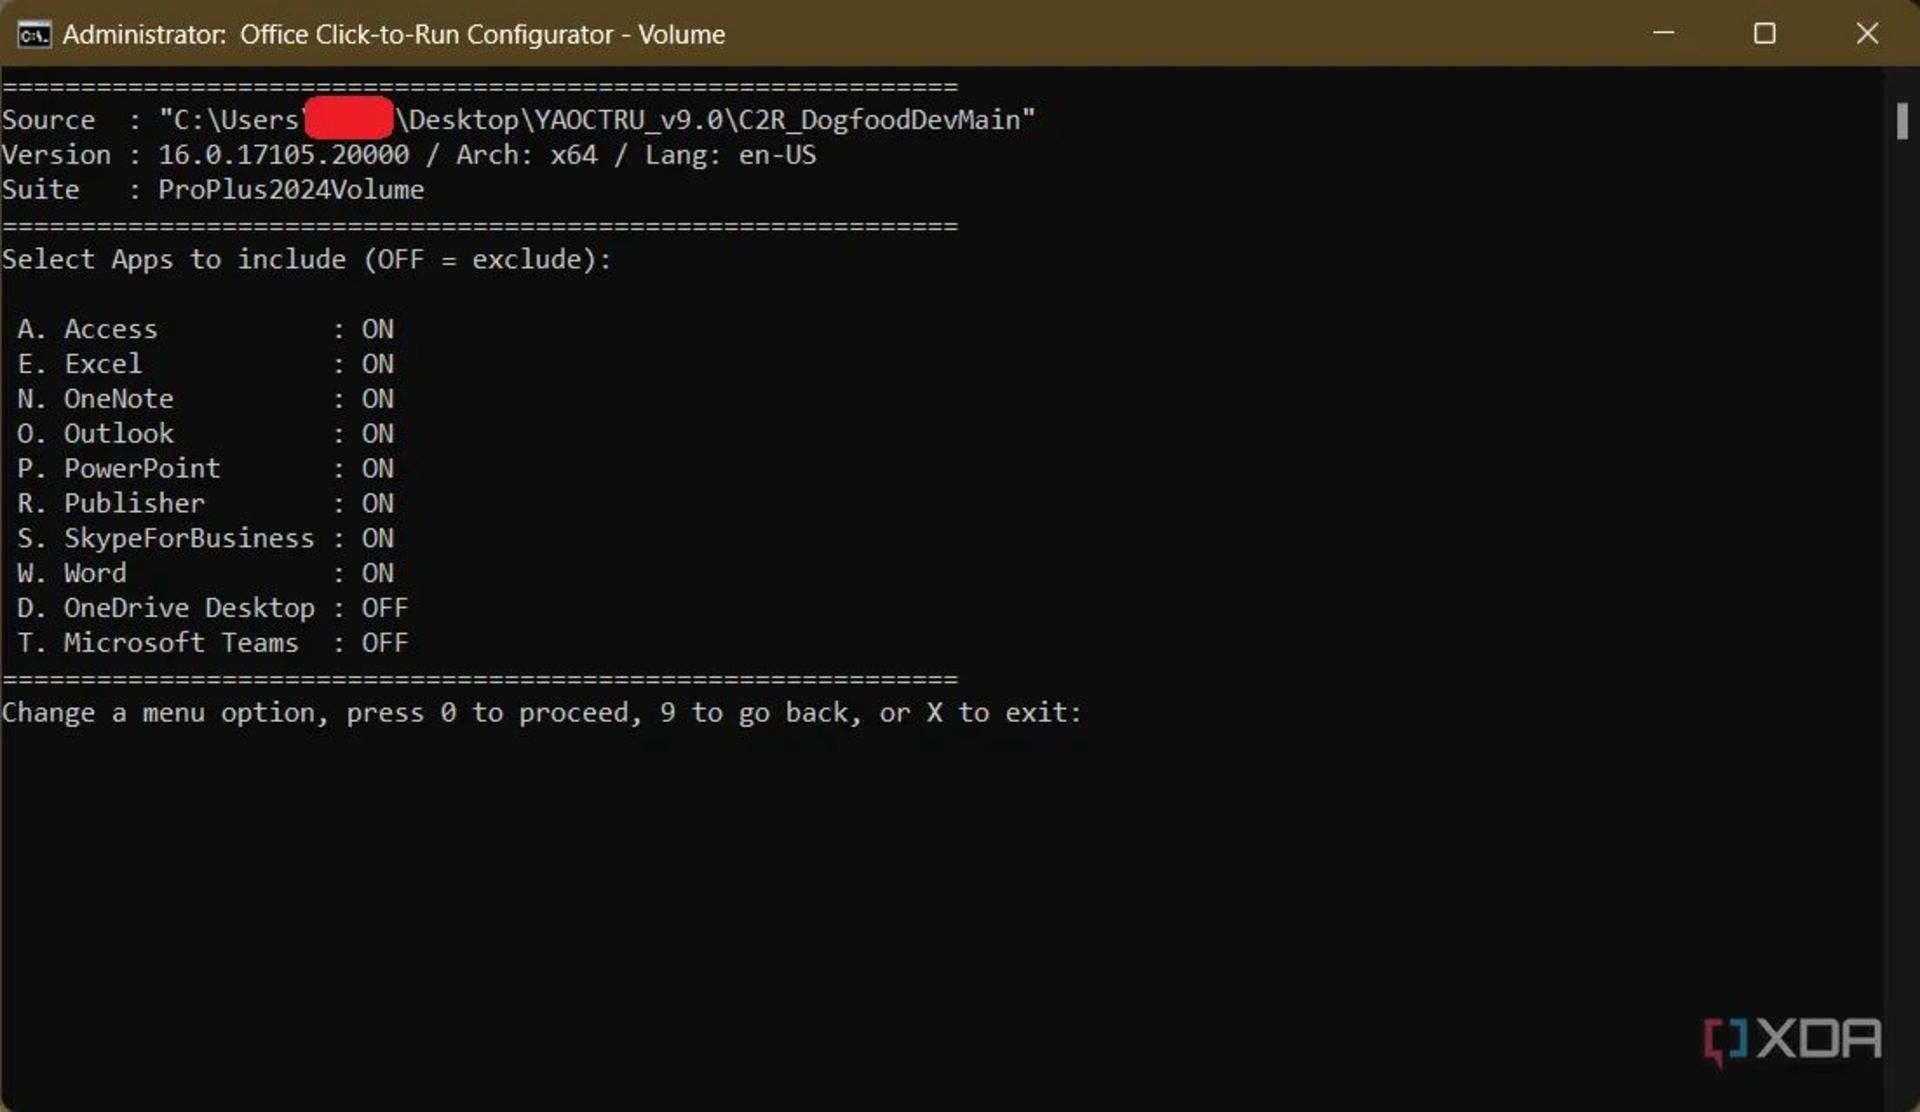Click the "Change a menu option" prompt line

click(x=540, y=713)
